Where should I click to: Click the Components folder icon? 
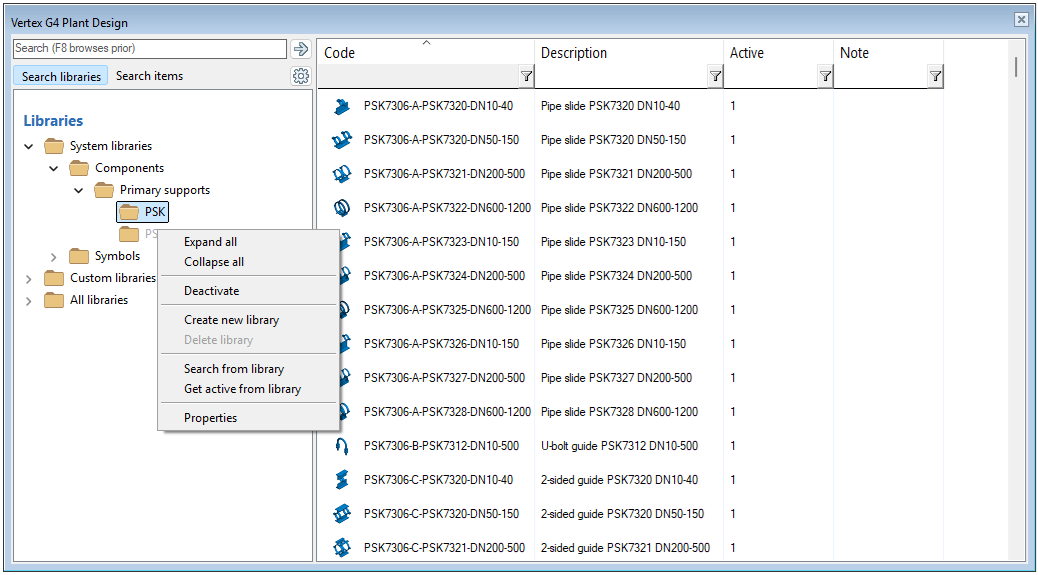(x=79, y=168)
